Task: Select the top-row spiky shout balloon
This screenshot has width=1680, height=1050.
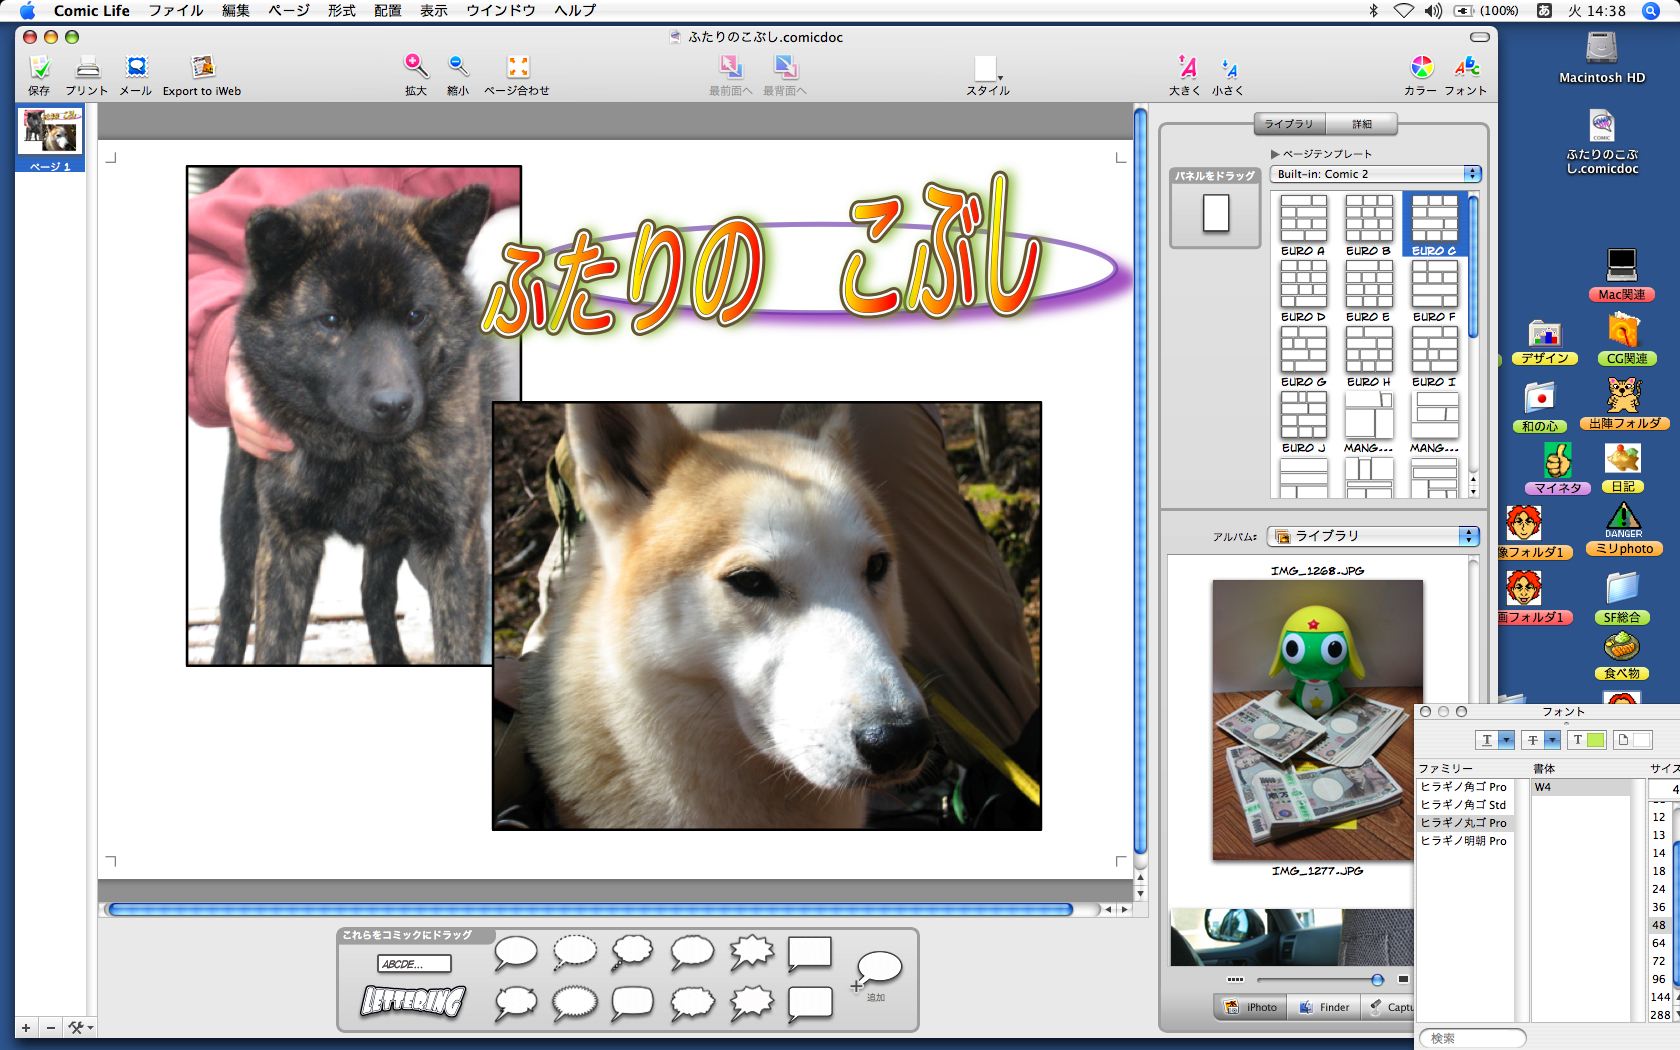Action: [751, 952]
